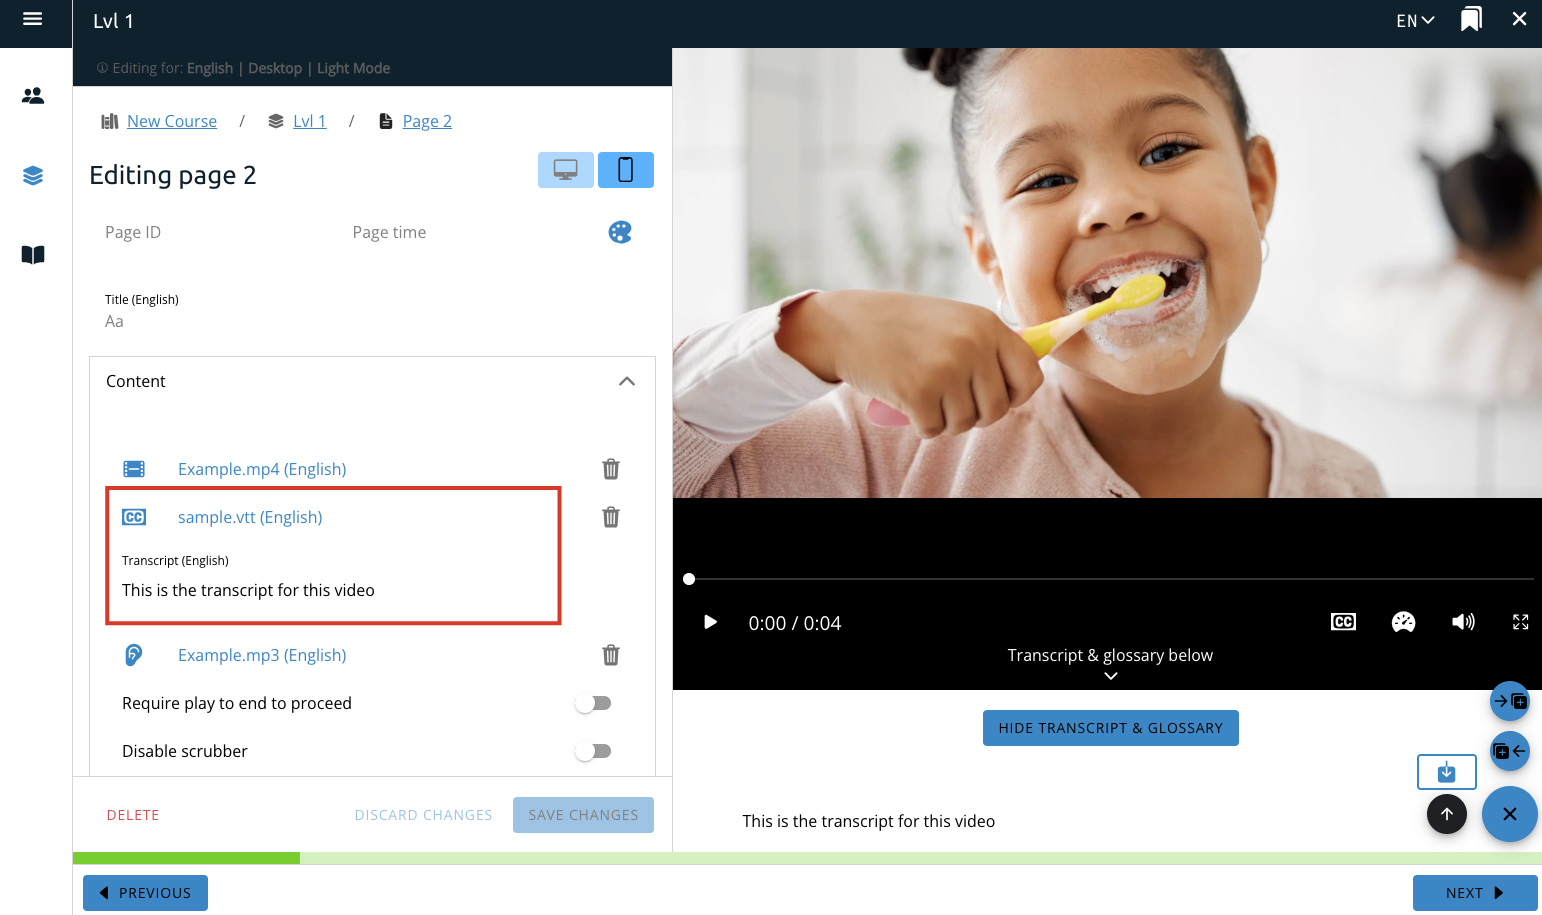Delete the Example.mp3 audio file
This screenshot has width=1542, height=915.
[x=610, y=655]
